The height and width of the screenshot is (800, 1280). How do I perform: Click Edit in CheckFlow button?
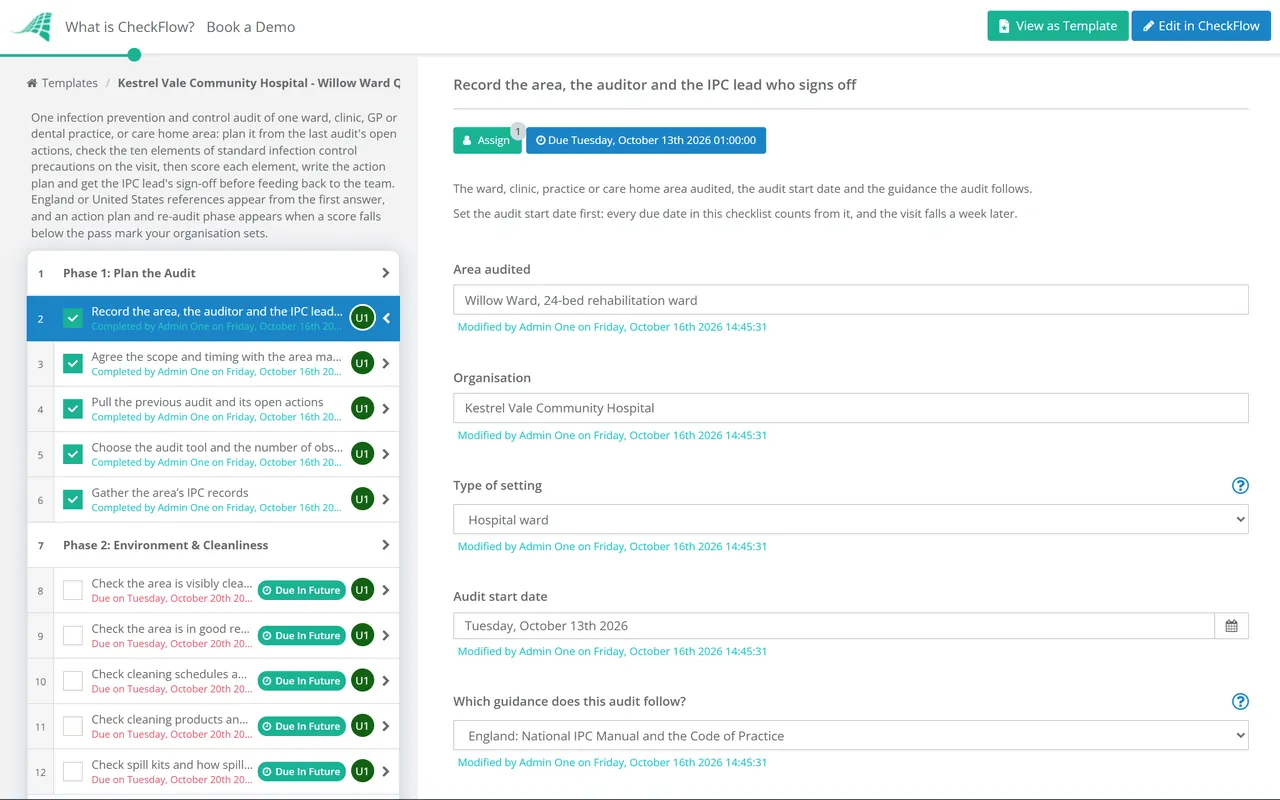point(1201,26)
